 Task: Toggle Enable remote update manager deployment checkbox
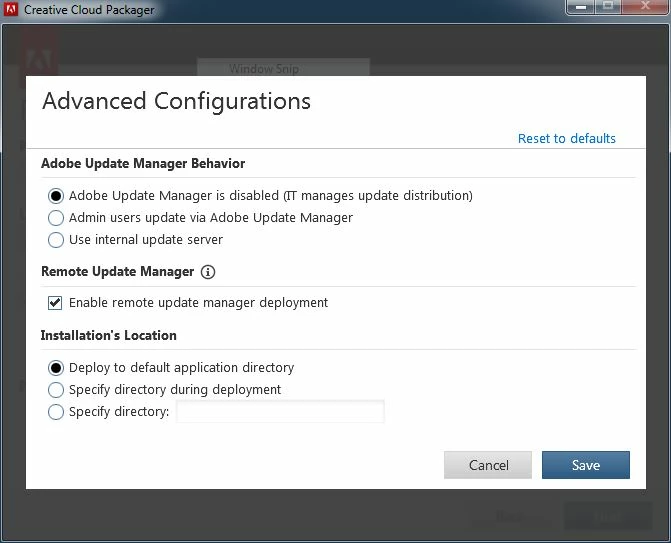(x=55, y=303)
